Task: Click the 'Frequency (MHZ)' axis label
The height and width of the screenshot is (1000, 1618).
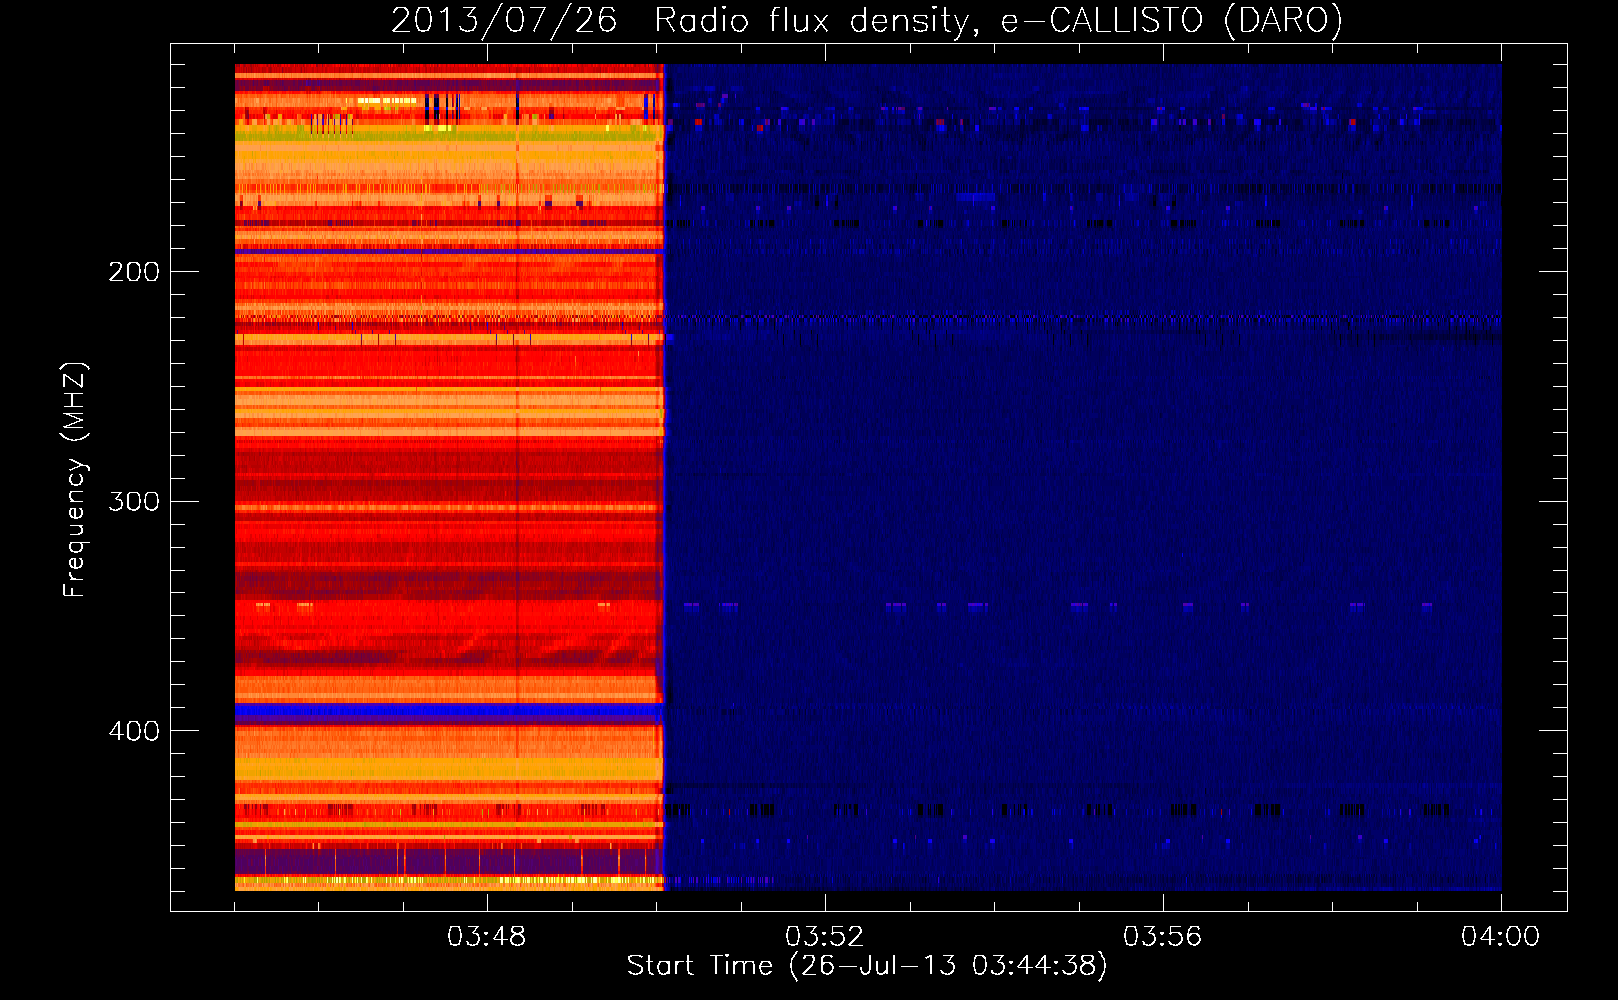Action: point(75,479)
